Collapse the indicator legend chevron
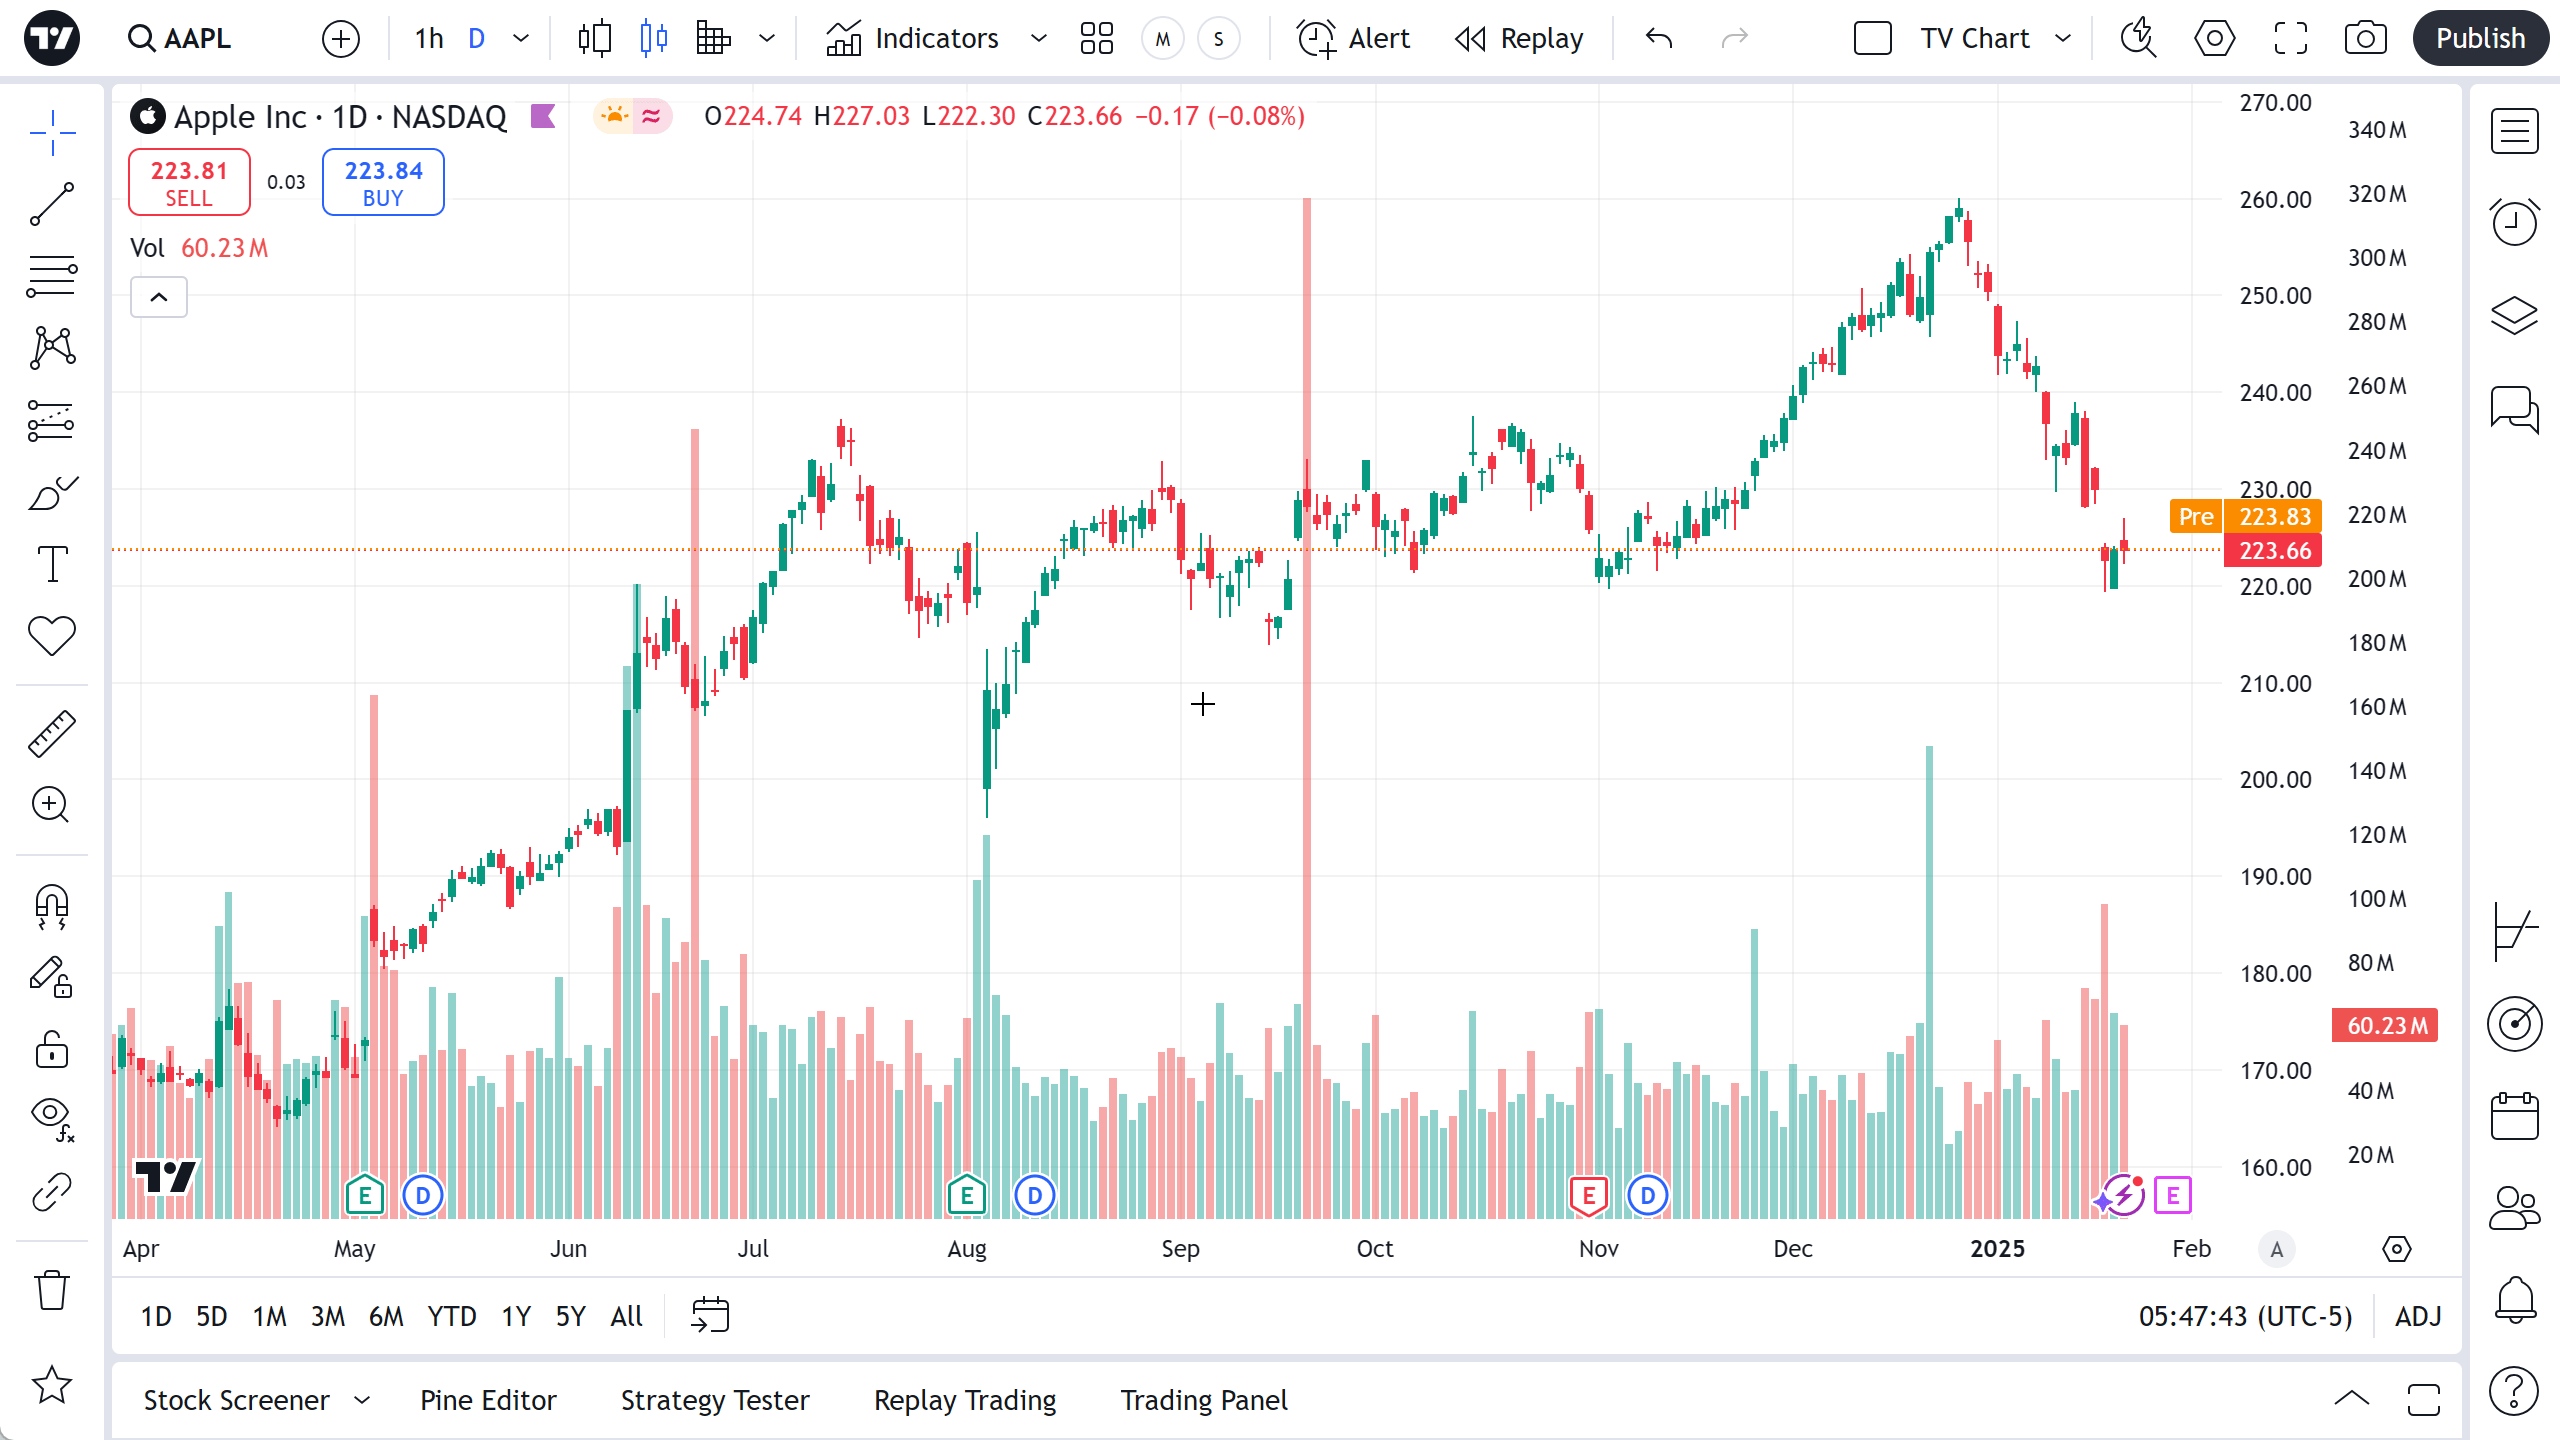2560x1440 pixels. pyautogui.click(x=159, y=297)
